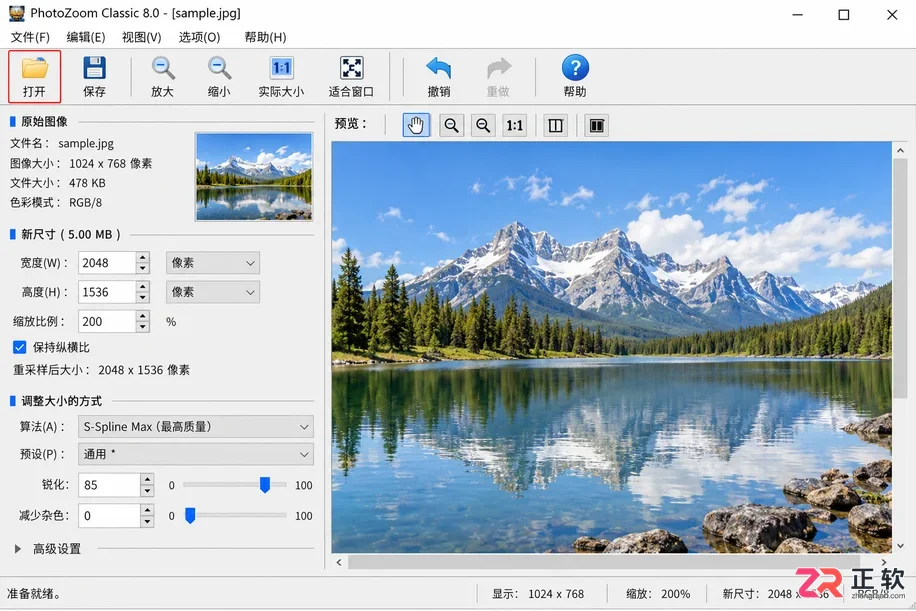Set preview to 1:1 in preview bar
The image size is (916, 611).
point(515,125)
